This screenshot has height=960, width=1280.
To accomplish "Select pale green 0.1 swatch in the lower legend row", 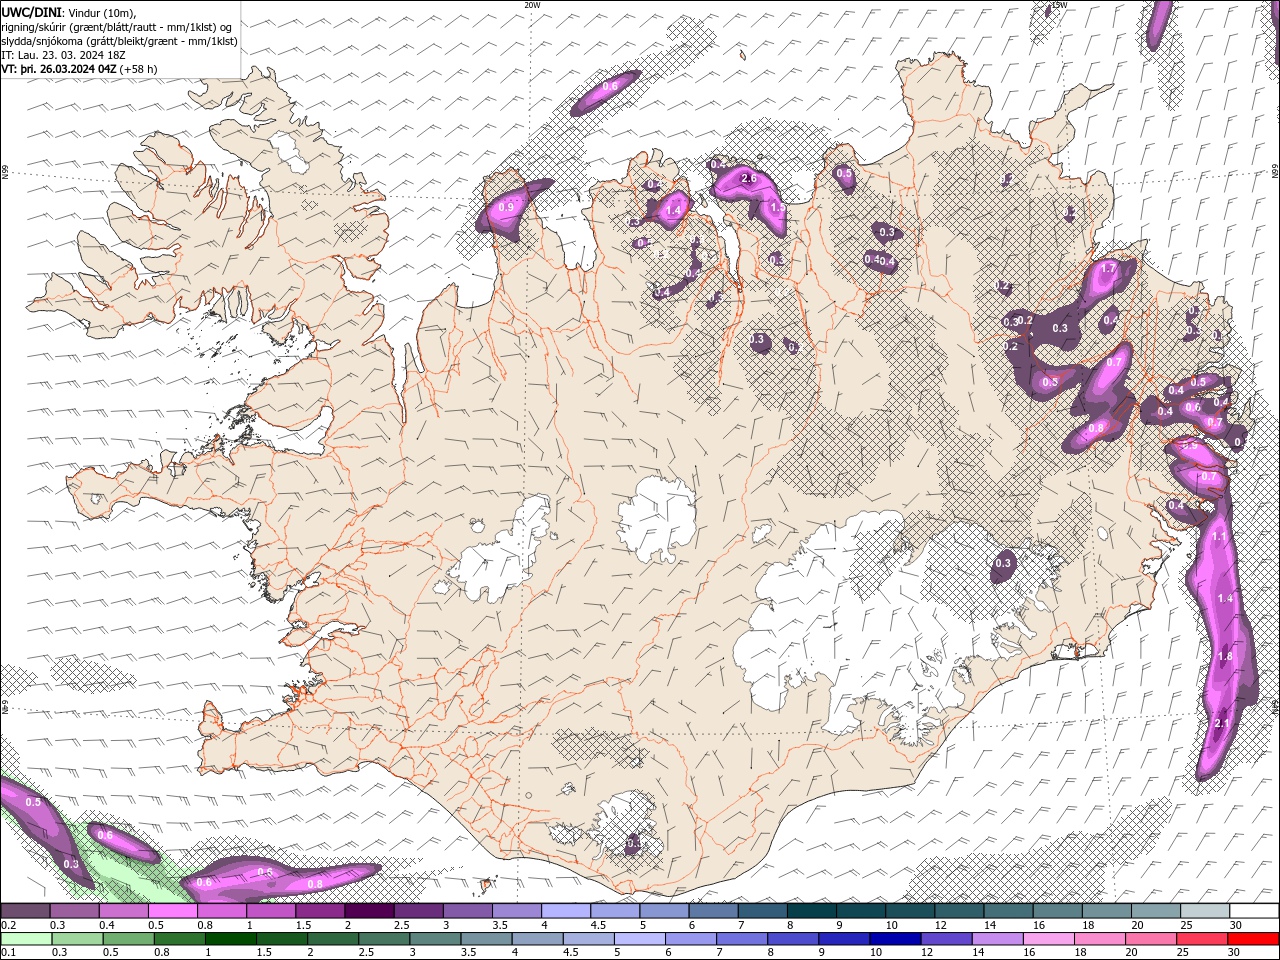I will [26, 939].
